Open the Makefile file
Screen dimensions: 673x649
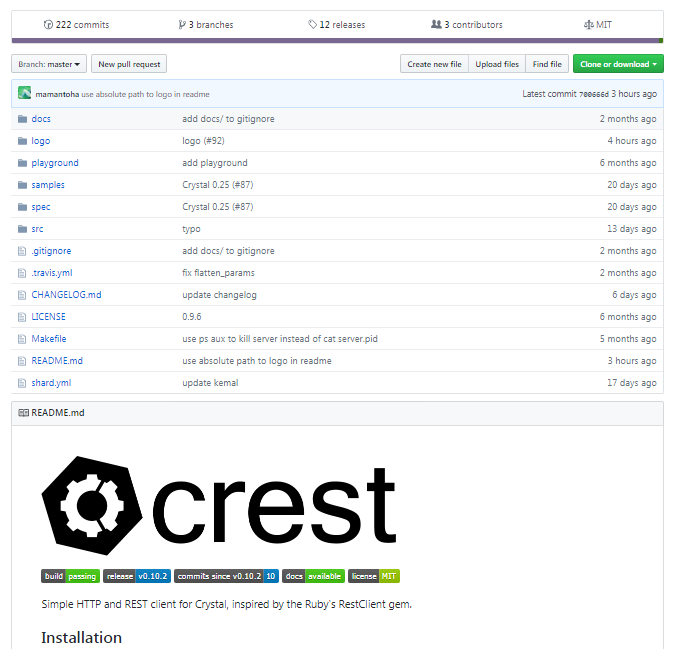click(49, 339)
